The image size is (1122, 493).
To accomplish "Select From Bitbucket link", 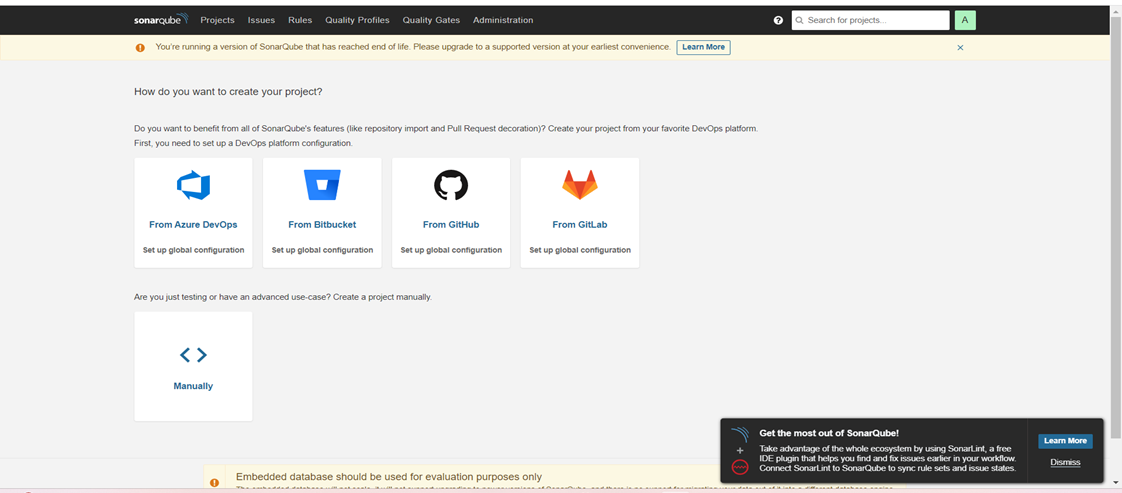I will click(322, 225).
